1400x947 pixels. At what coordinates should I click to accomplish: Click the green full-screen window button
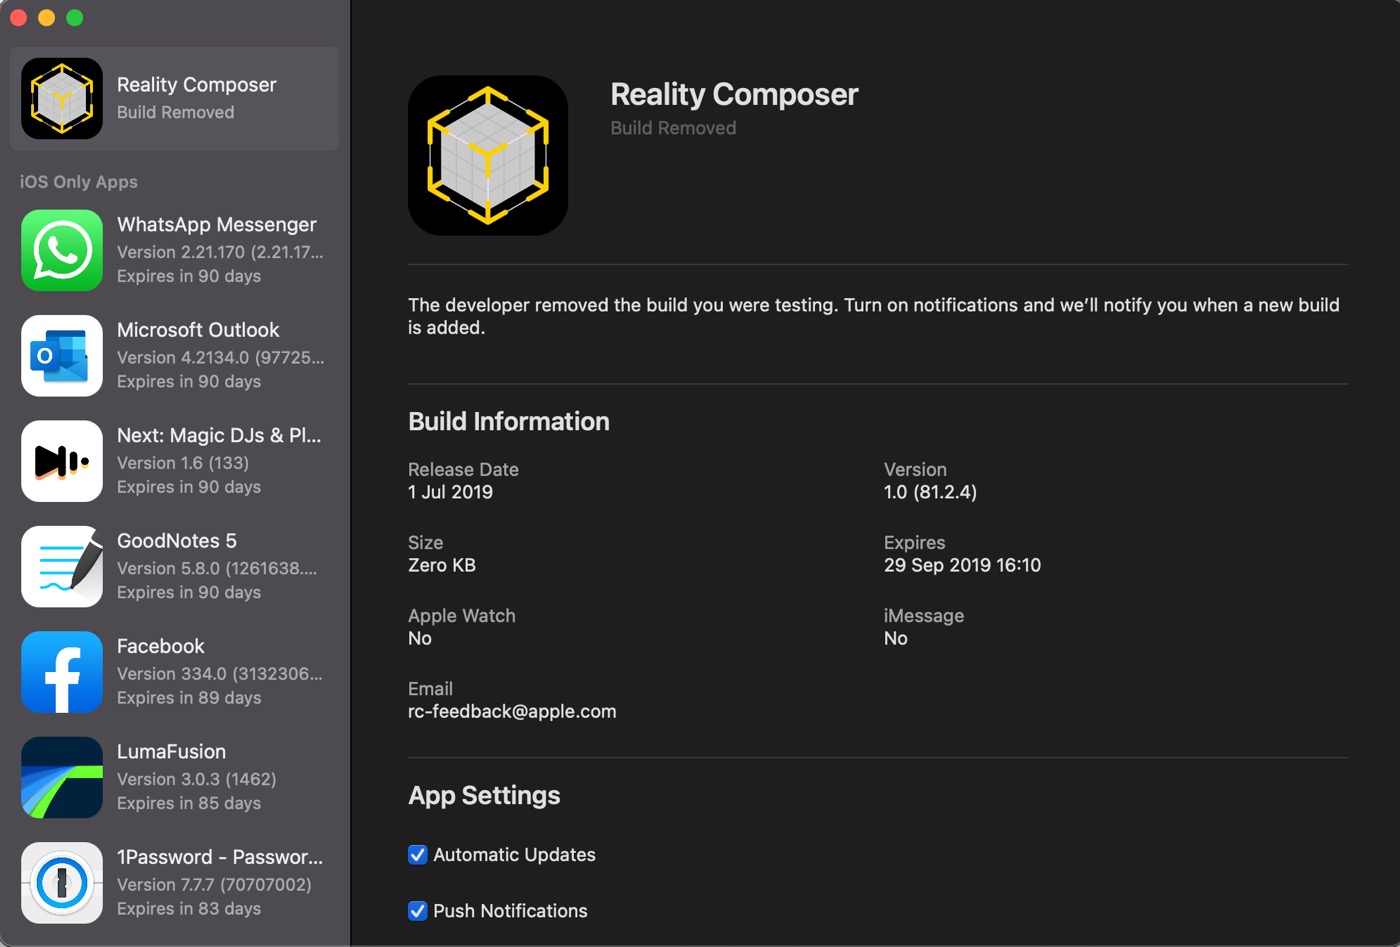[x=74, y=18]
